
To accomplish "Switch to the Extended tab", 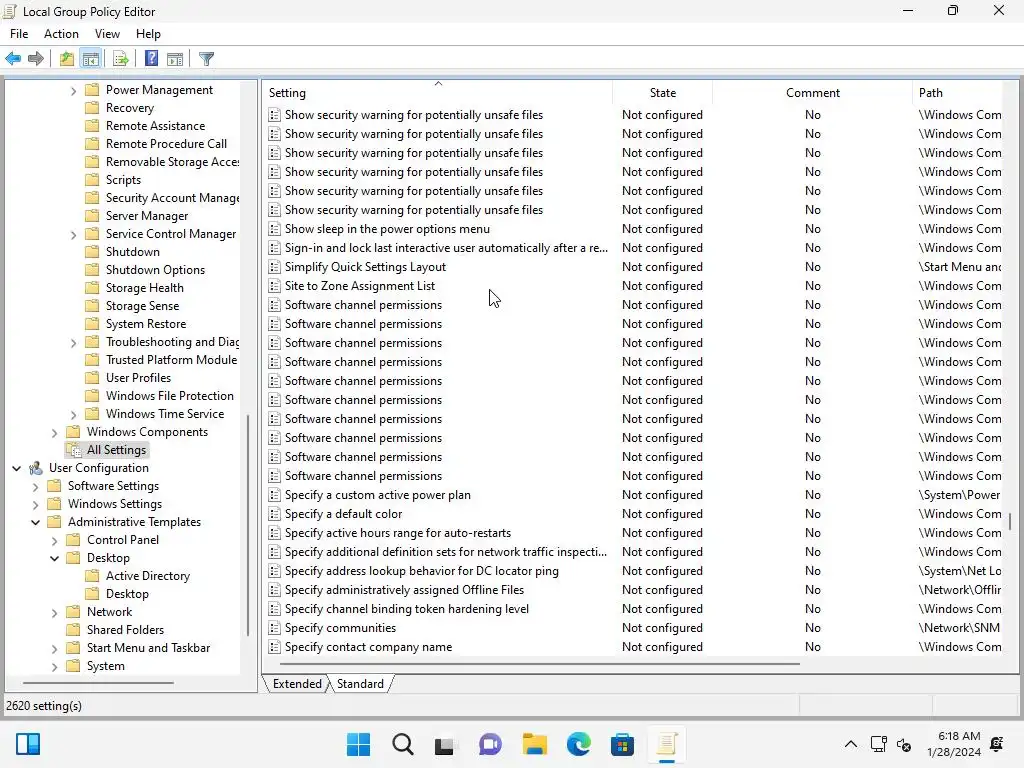I will click(297, 684).
